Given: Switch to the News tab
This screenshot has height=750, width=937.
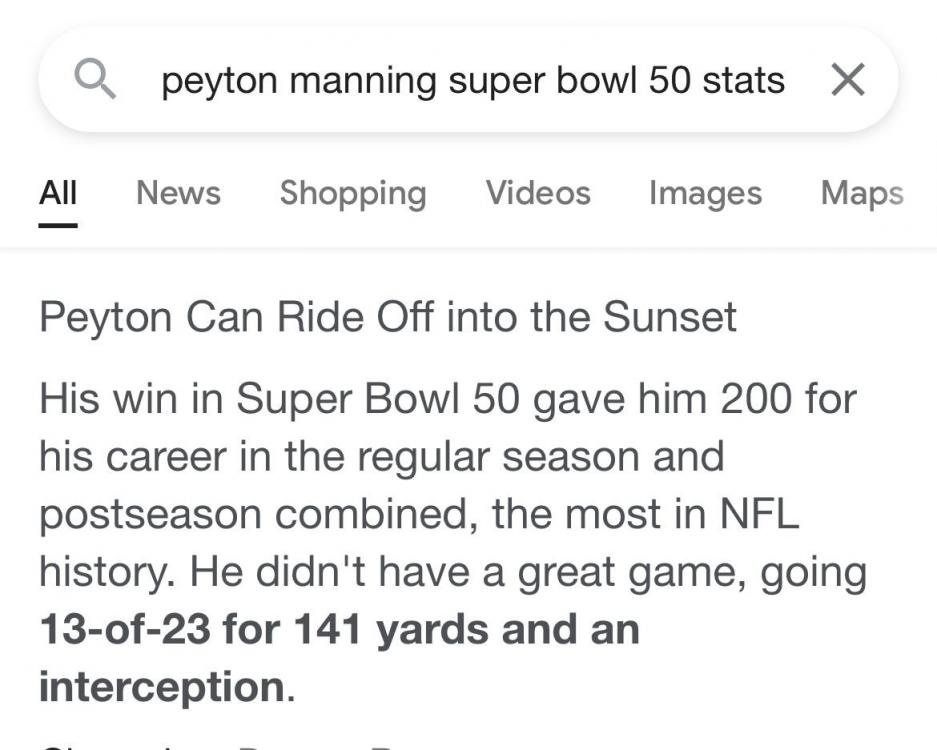Looking at the screenshot, I should [x=178, y=192].
